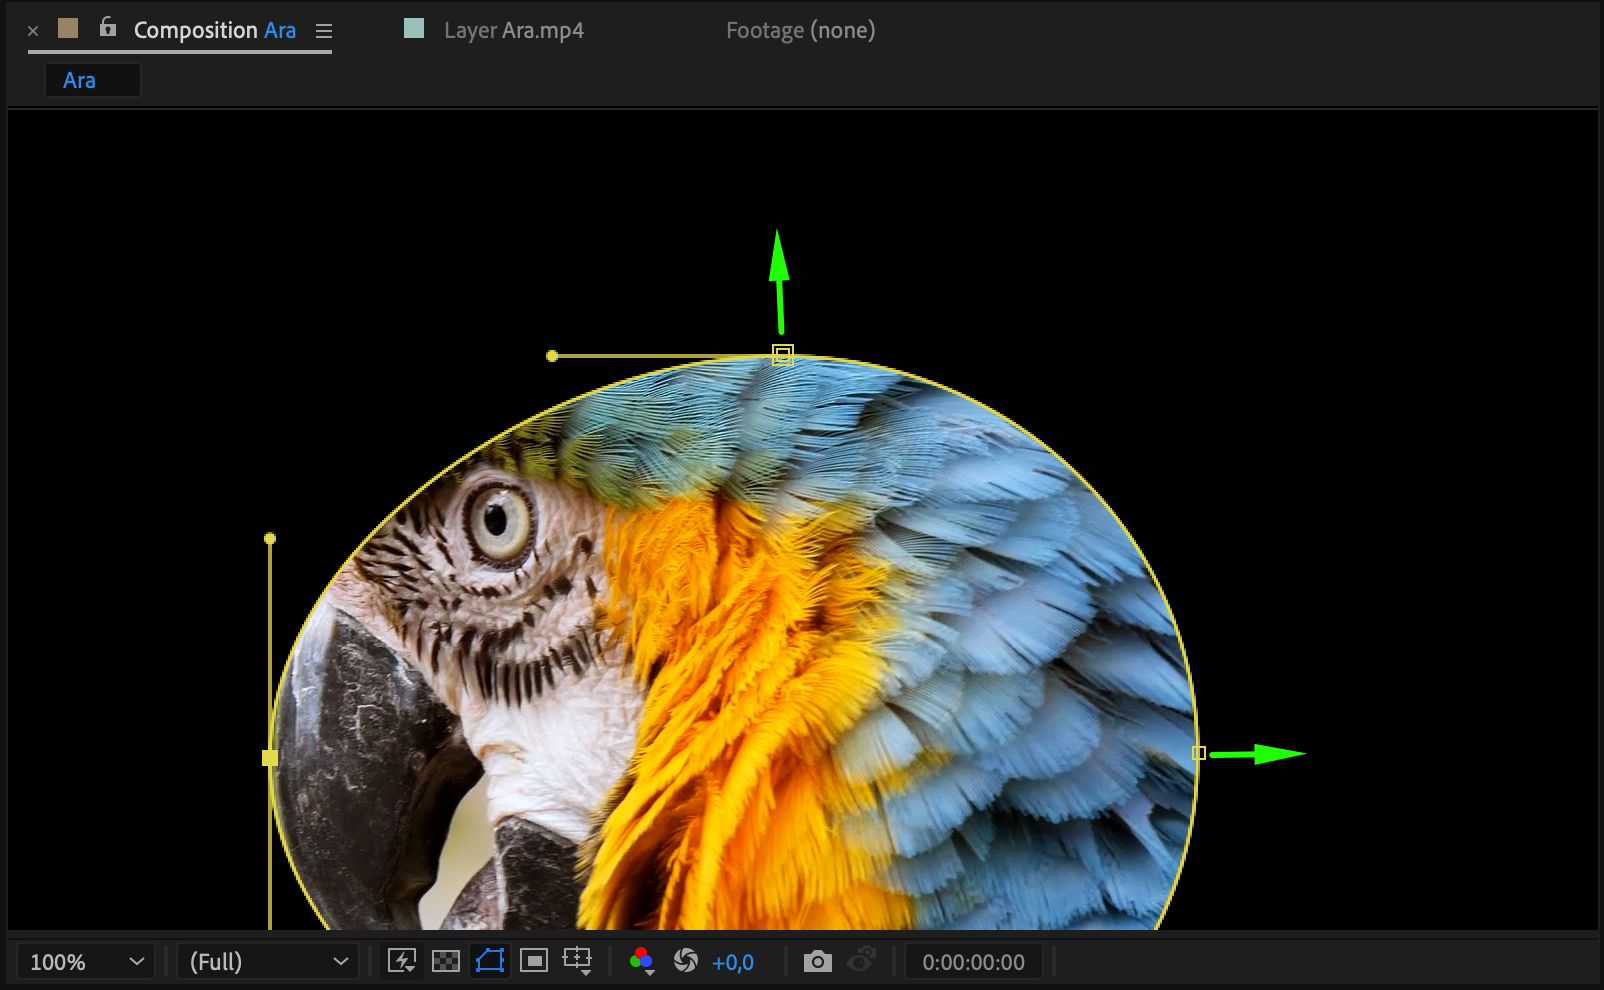Open the (Full) resolution dropdown

pyautogui.click(x=268, y=962)
